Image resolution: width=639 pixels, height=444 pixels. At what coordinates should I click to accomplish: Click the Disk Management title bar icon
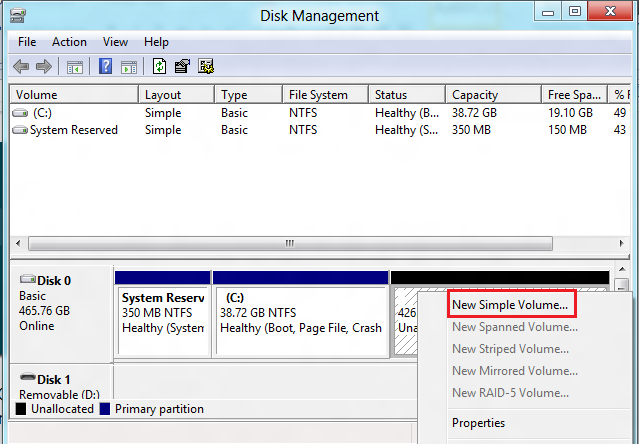point(18,16)
